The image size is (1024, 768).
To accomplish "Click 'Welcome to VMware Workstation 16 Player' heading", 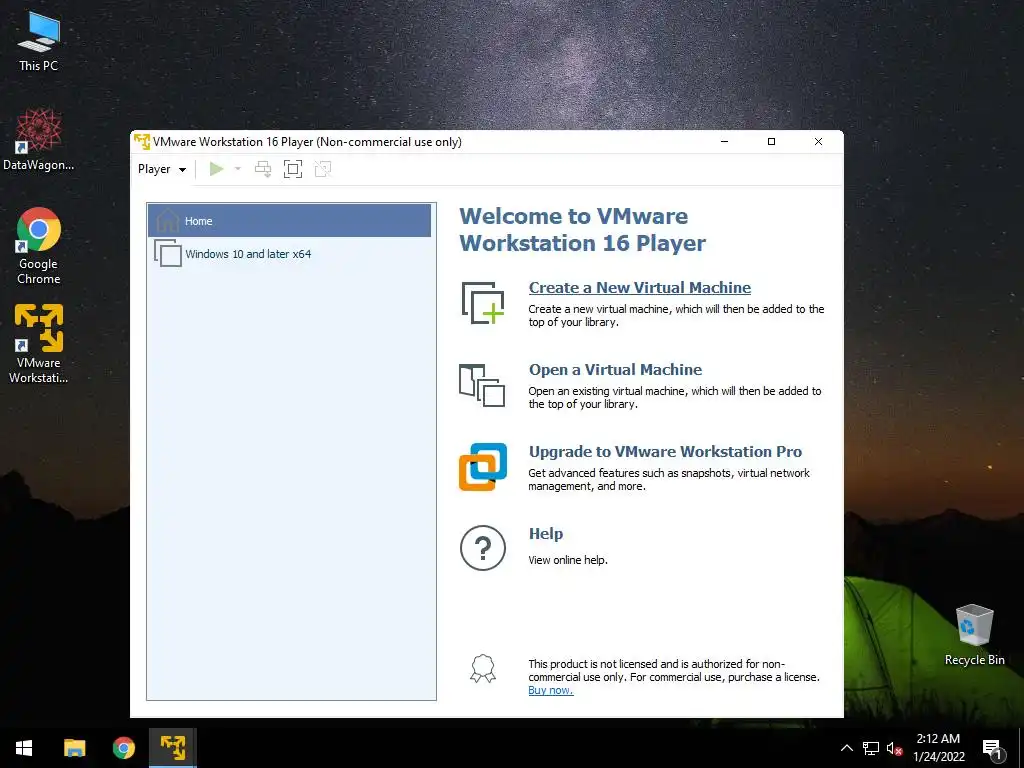I will (x=582, y=229).
